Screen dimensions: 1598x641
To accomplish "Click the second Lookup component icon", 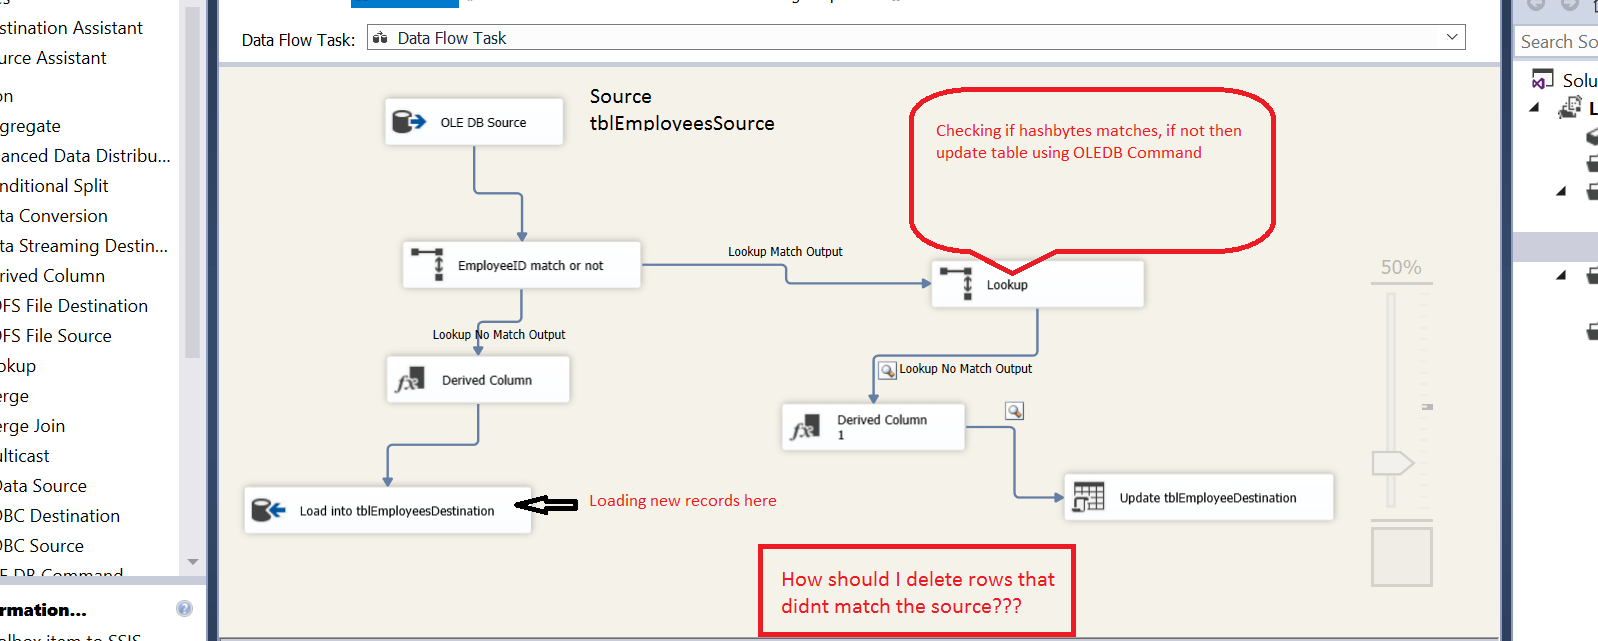I will coord(956,284).
